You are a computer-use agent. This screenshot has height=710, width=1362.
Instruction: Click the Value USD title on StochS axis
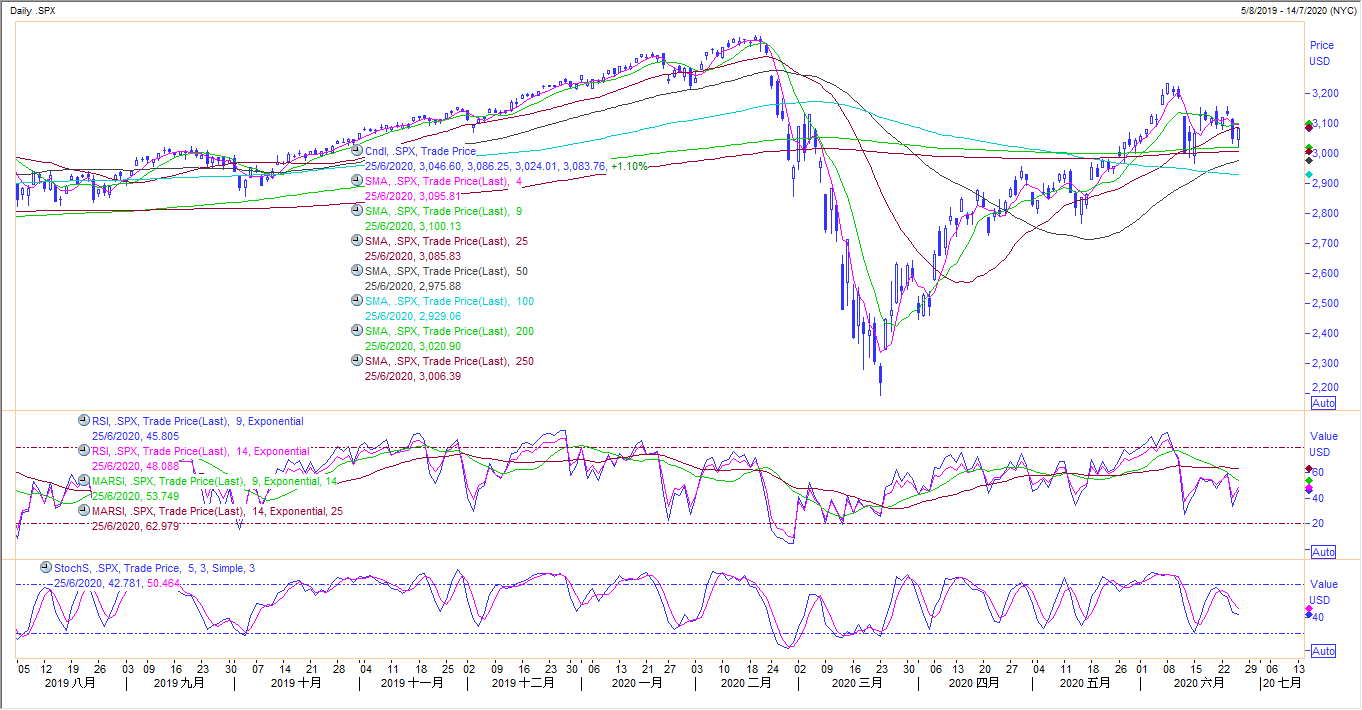pos(1323,591)
